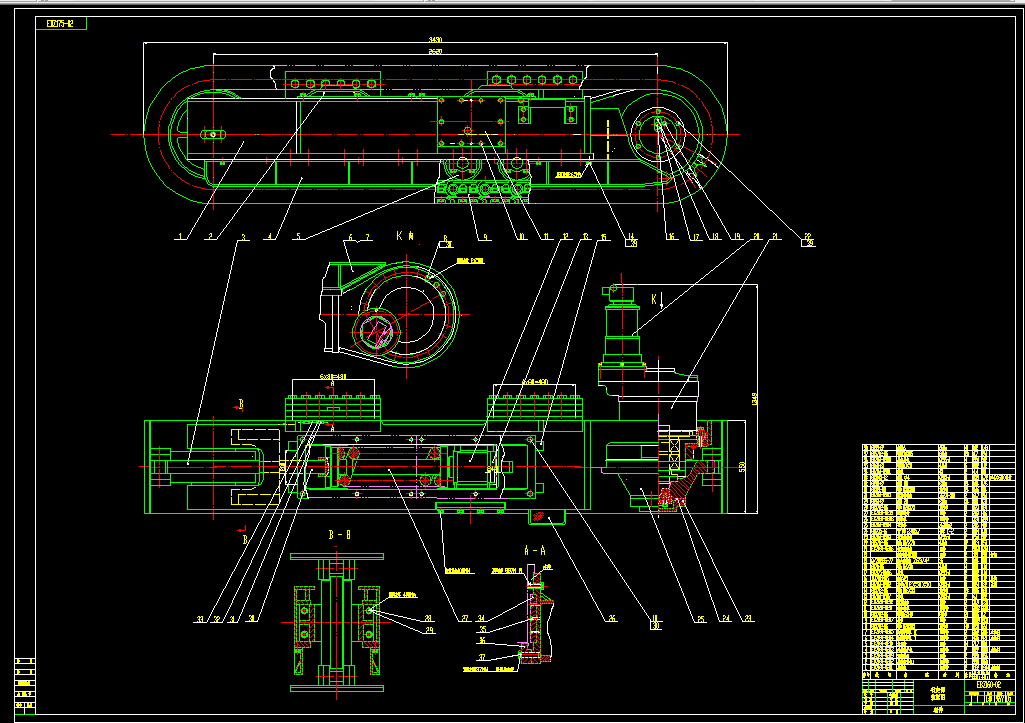The image size is (1025, 723).
Task: Select the A - A section view label
Action: (x=535, y=550)
